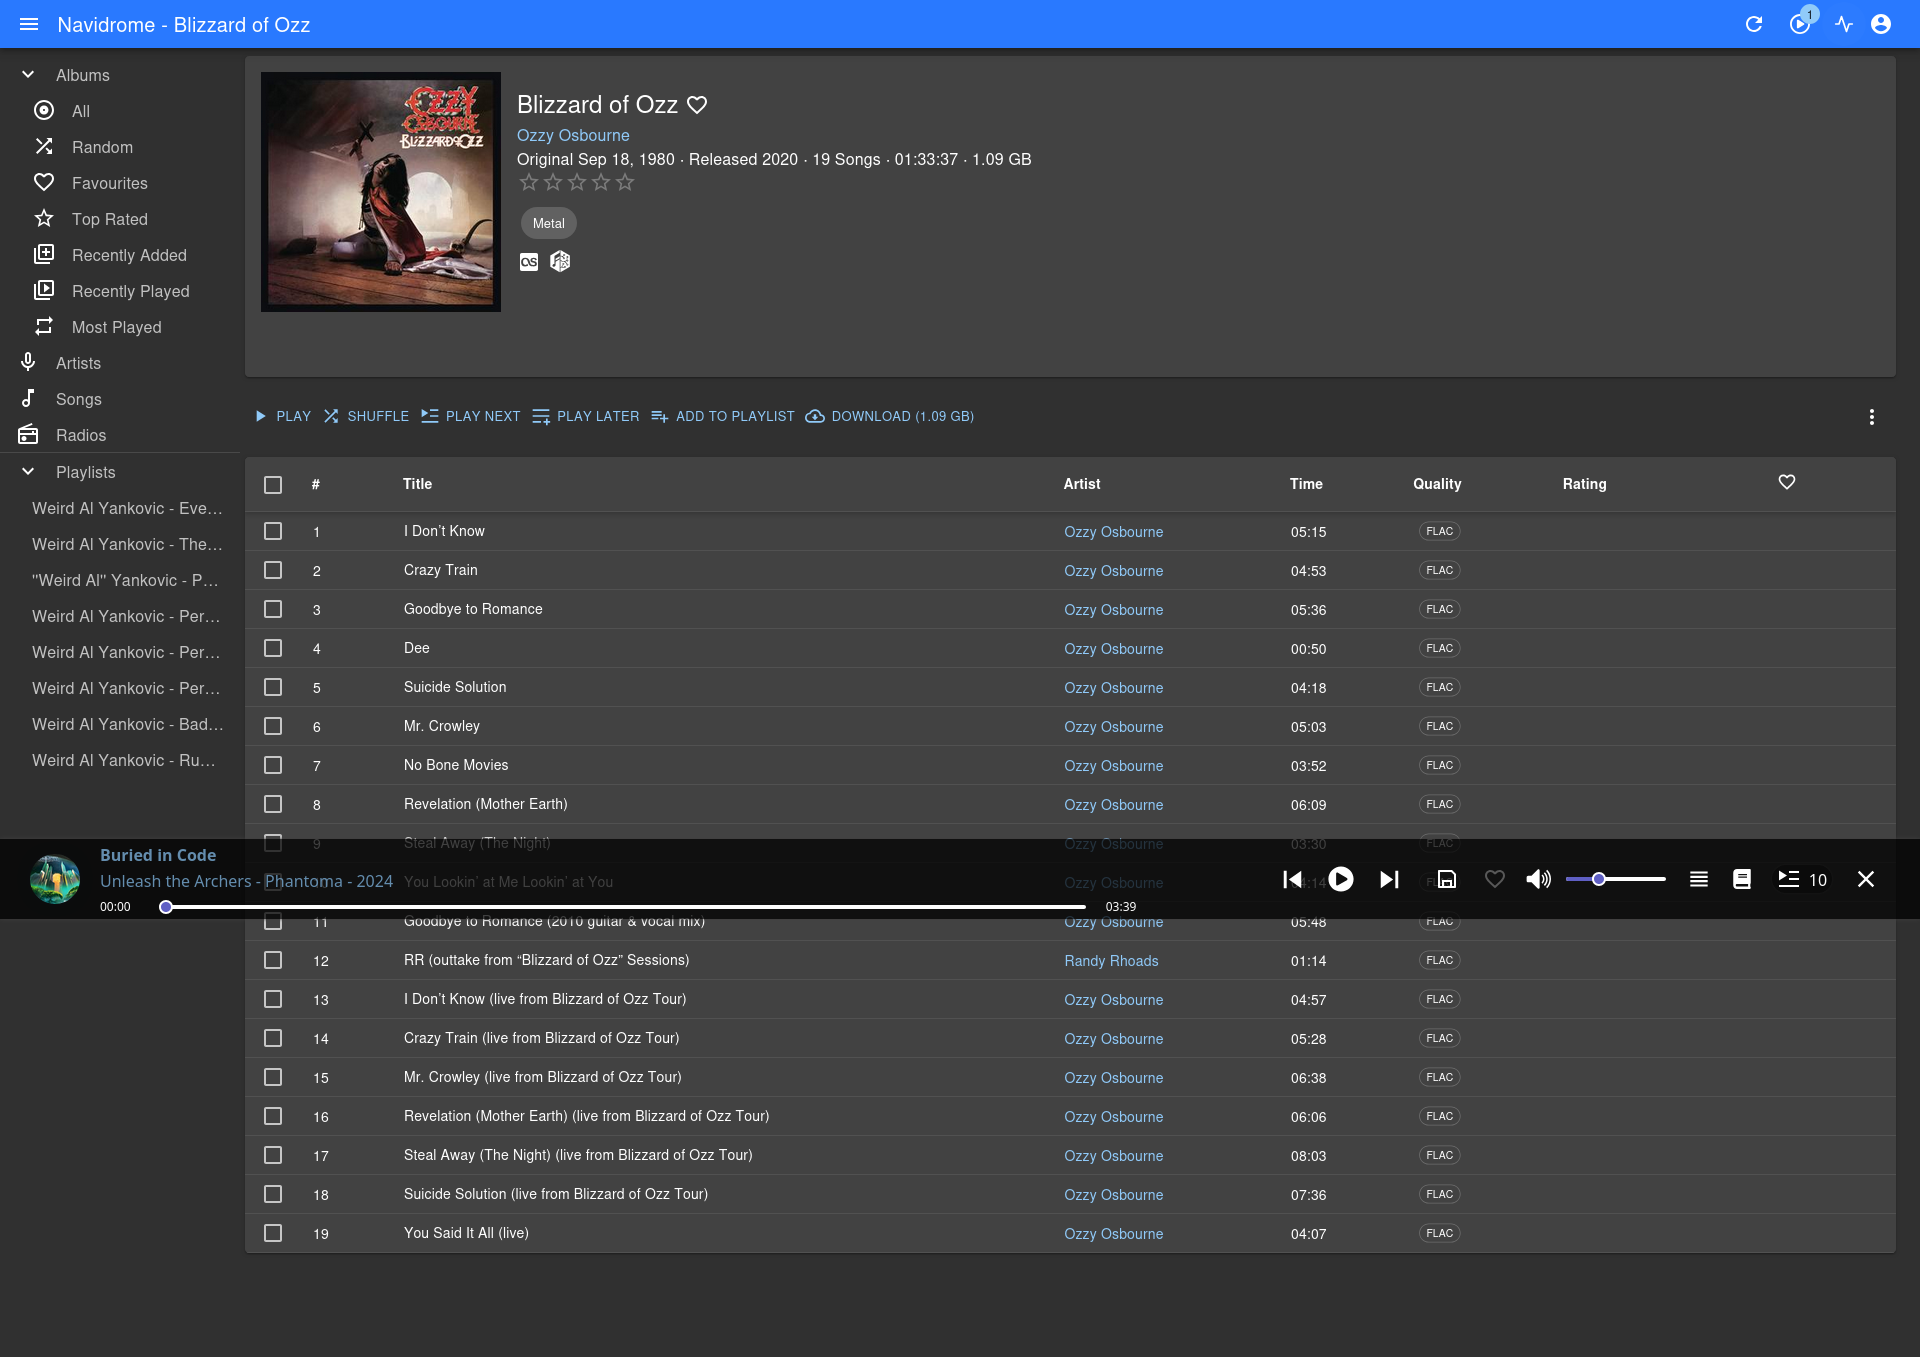Screen dimensions: 1920x1357
Task: Select Crazy Train track checkbox
Action: (273, 570)
